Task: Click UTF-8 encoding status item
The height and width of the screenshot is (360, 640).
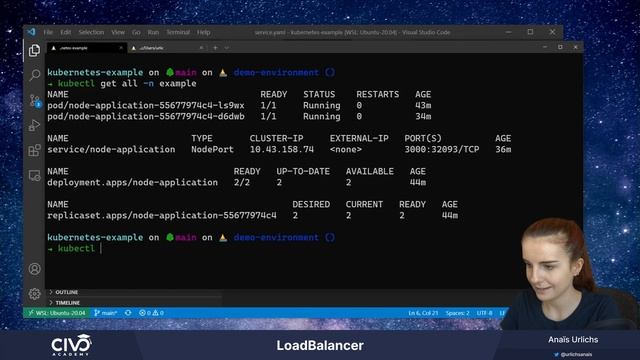Action: coord(484,313)
